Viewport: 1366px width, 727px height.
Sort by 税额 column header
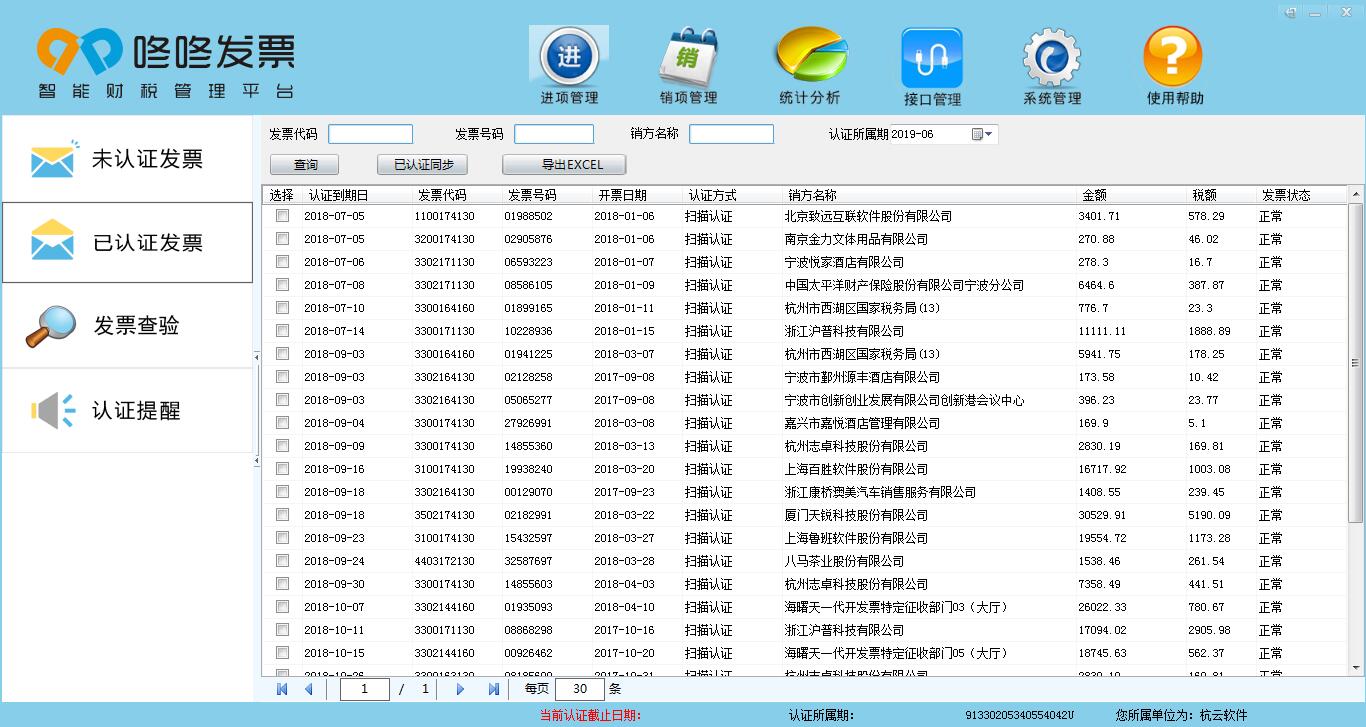[1204, 195]
